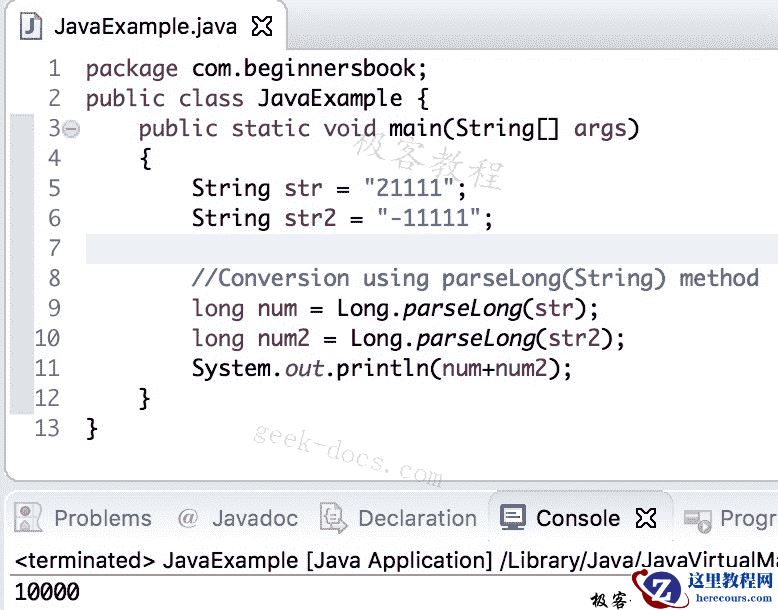Click the opening brace on line 4
This screenshot has width=778, height=610.
click(145, 159)
